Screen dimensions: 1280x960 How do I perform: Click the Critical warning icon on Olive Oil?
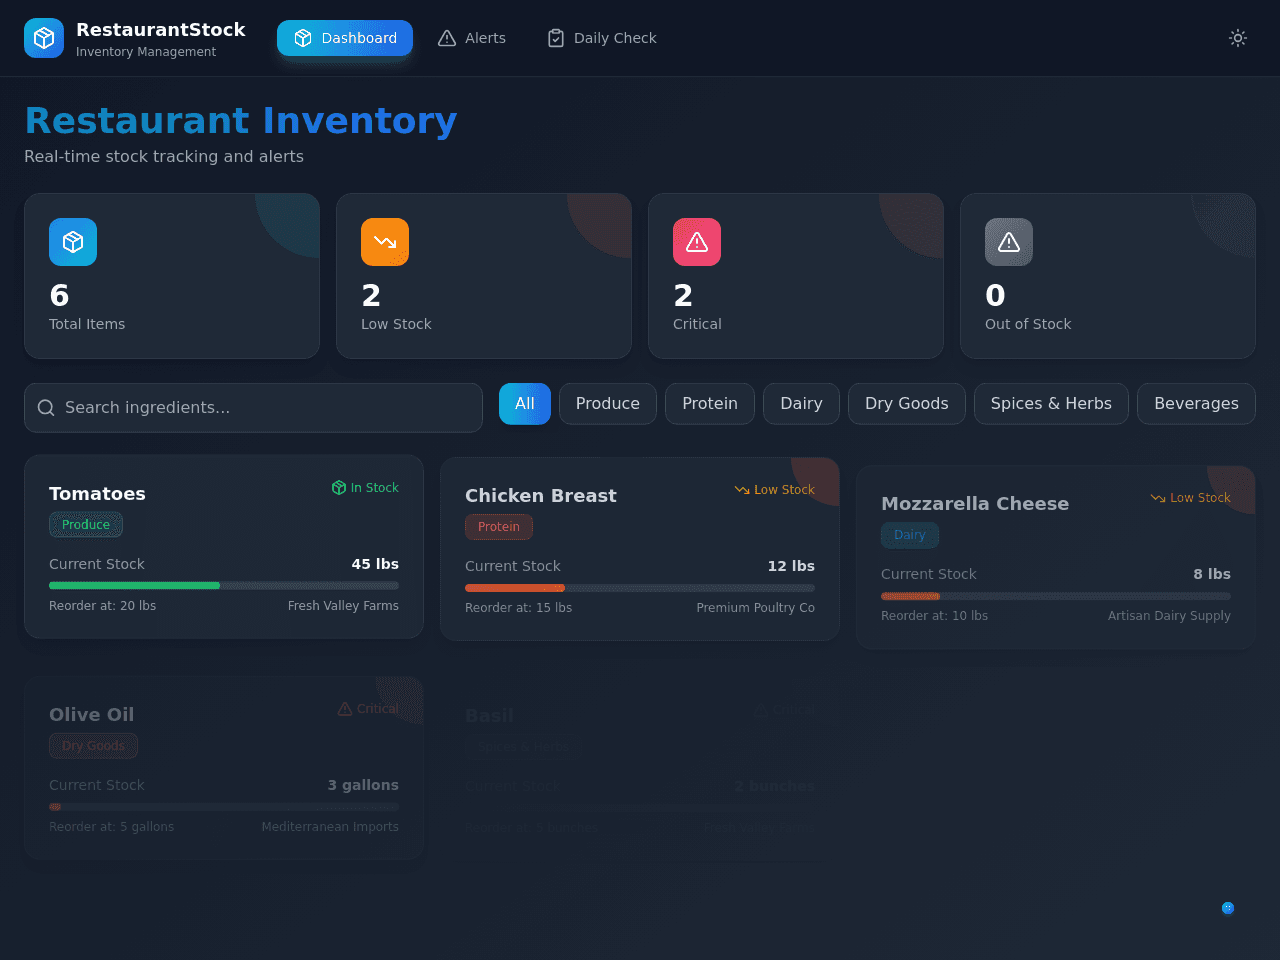(x=345, y=709)
